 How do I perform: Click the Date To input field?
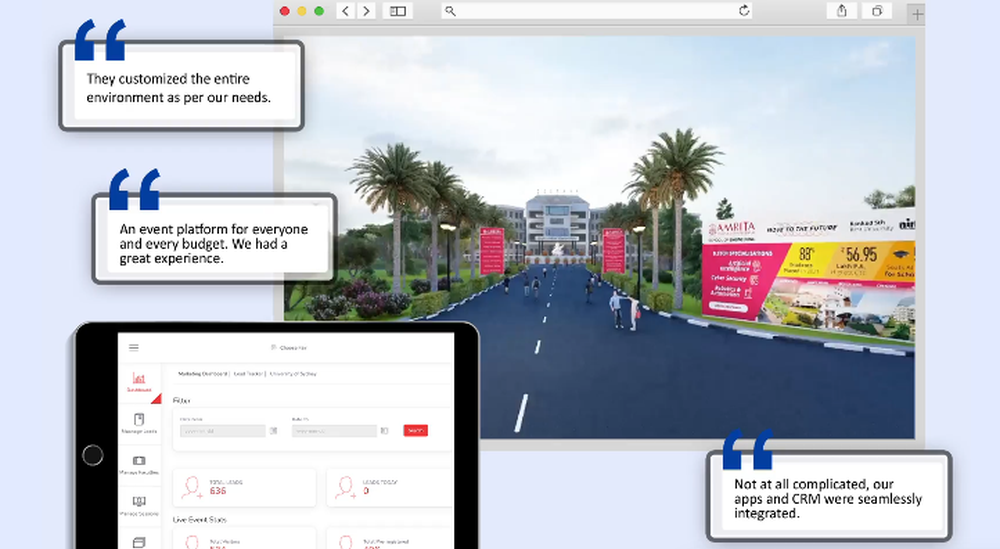[334, 431]
